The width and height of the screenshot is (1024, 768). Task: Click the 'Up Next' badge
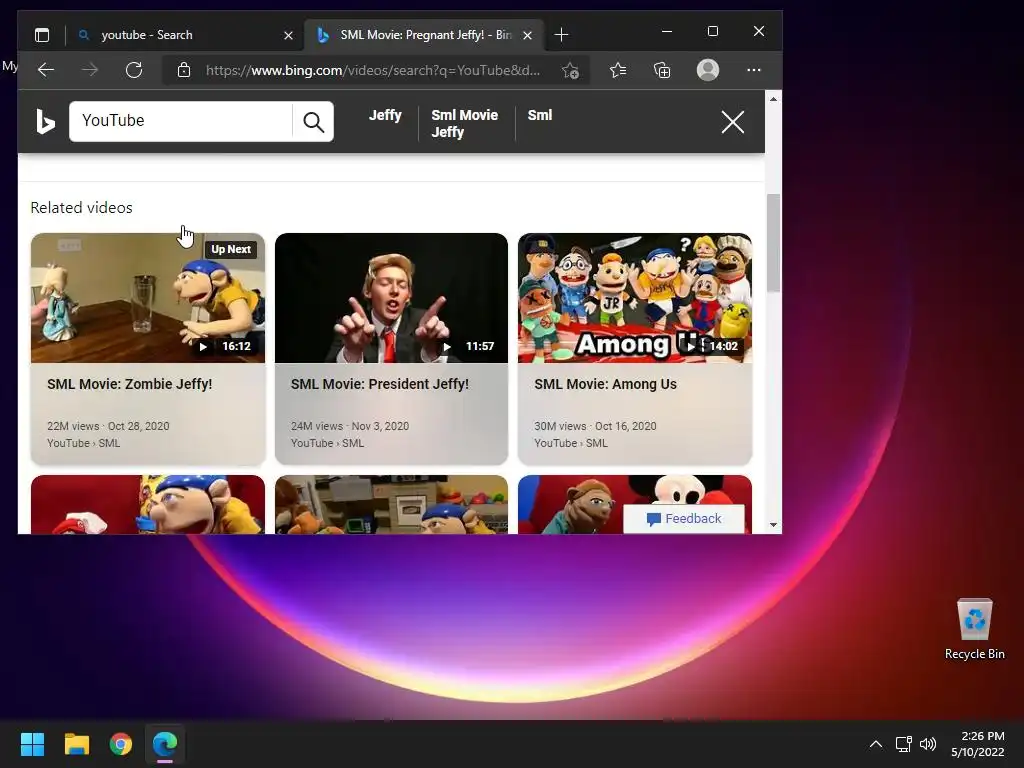tap(231, 249)
